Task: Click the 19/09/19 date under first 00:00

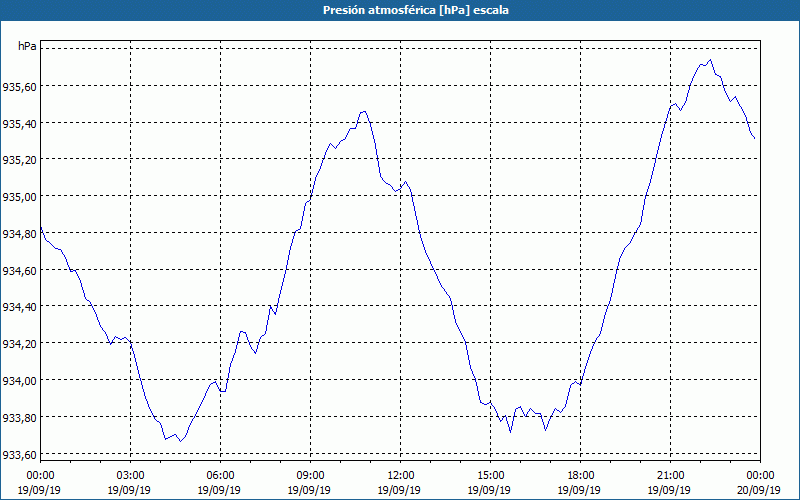Action: 39,490
